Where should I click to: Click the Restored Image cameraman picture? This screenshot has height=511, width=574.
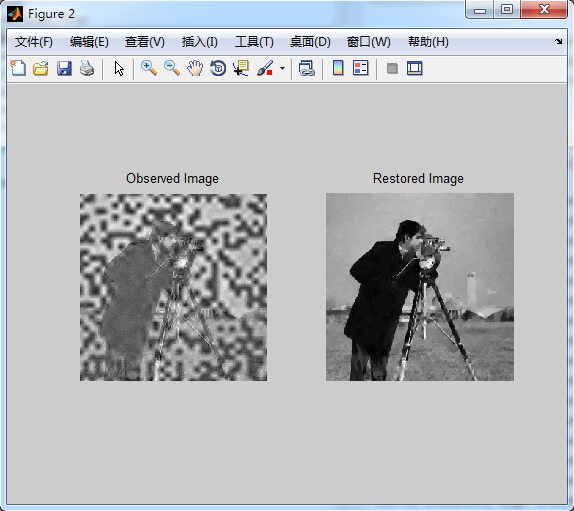pyautogui.click(x=420, y=287)
